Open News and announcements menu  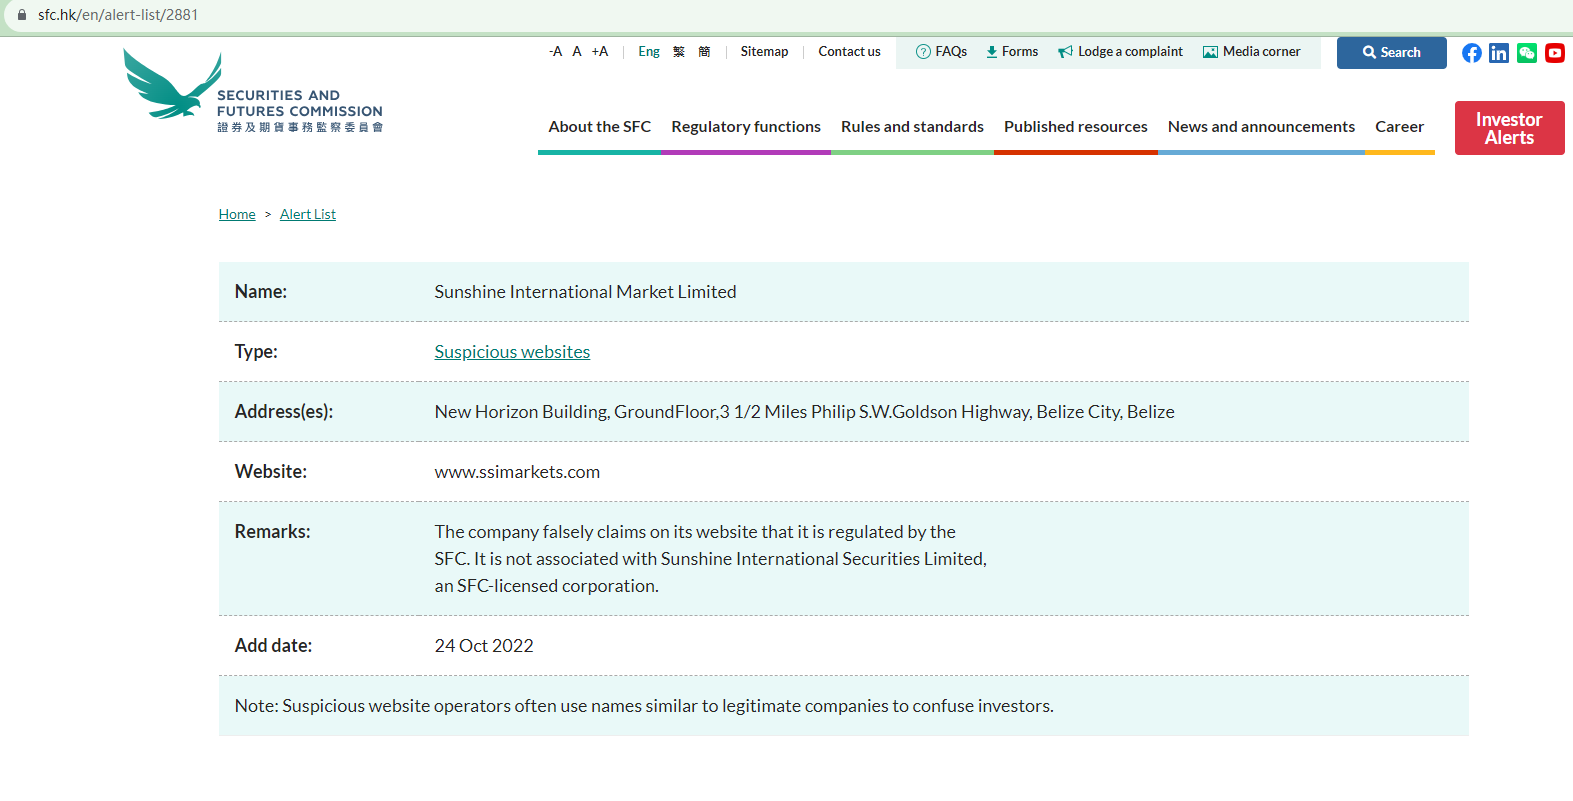coord(1261,127)
